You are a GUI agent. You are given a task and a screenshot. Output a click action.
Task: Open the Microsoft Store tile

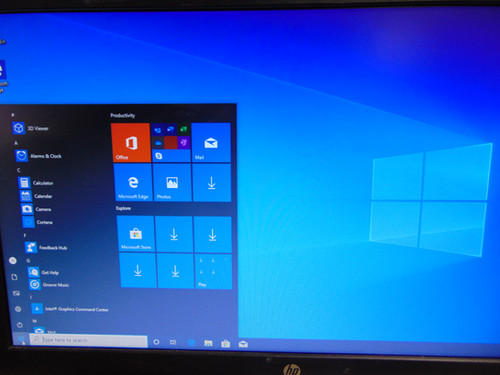click(x=136, y=234)
